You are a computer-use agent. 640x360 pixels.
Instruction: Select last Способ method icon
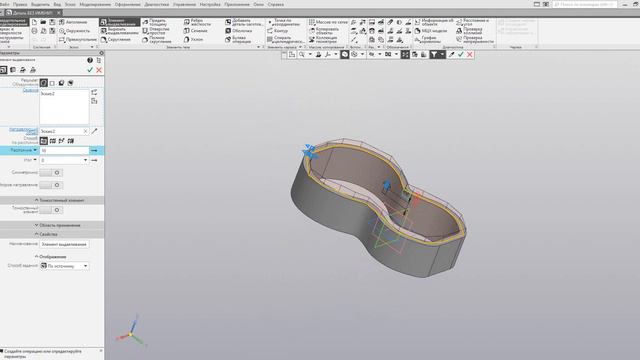pyautogui.click(x=71, y=141)
